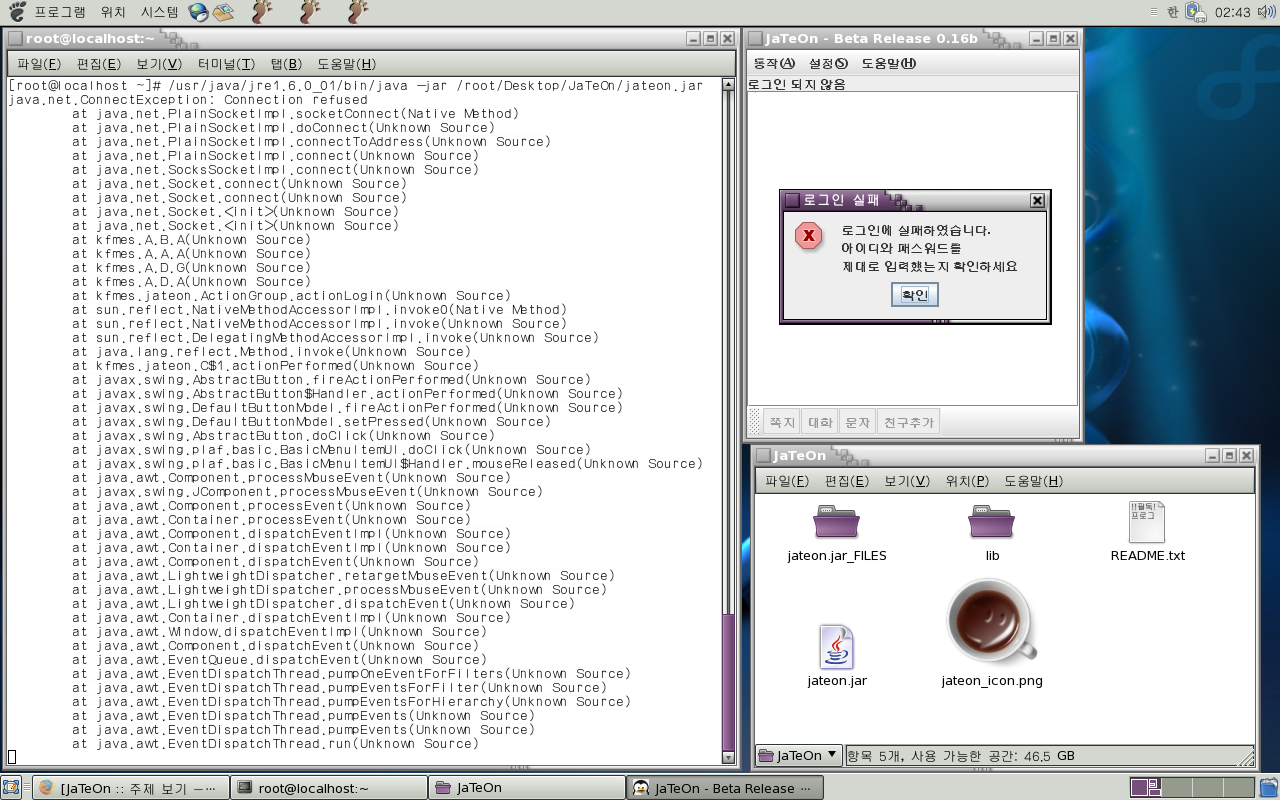Select the README.txt file icon

pos(1147,523)
